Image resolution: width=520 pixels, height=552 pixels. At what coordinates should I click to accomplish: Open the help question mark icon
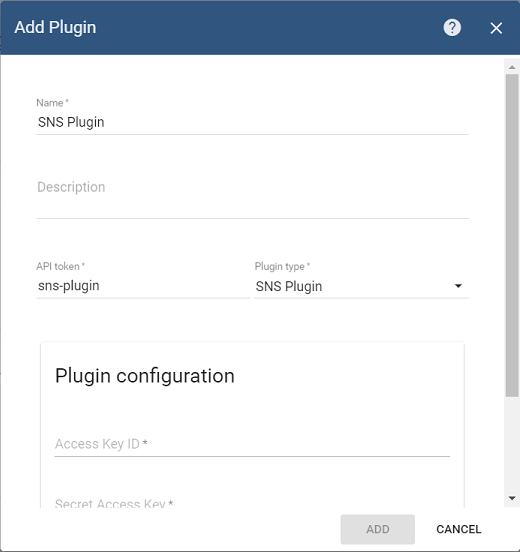[452, 27]
